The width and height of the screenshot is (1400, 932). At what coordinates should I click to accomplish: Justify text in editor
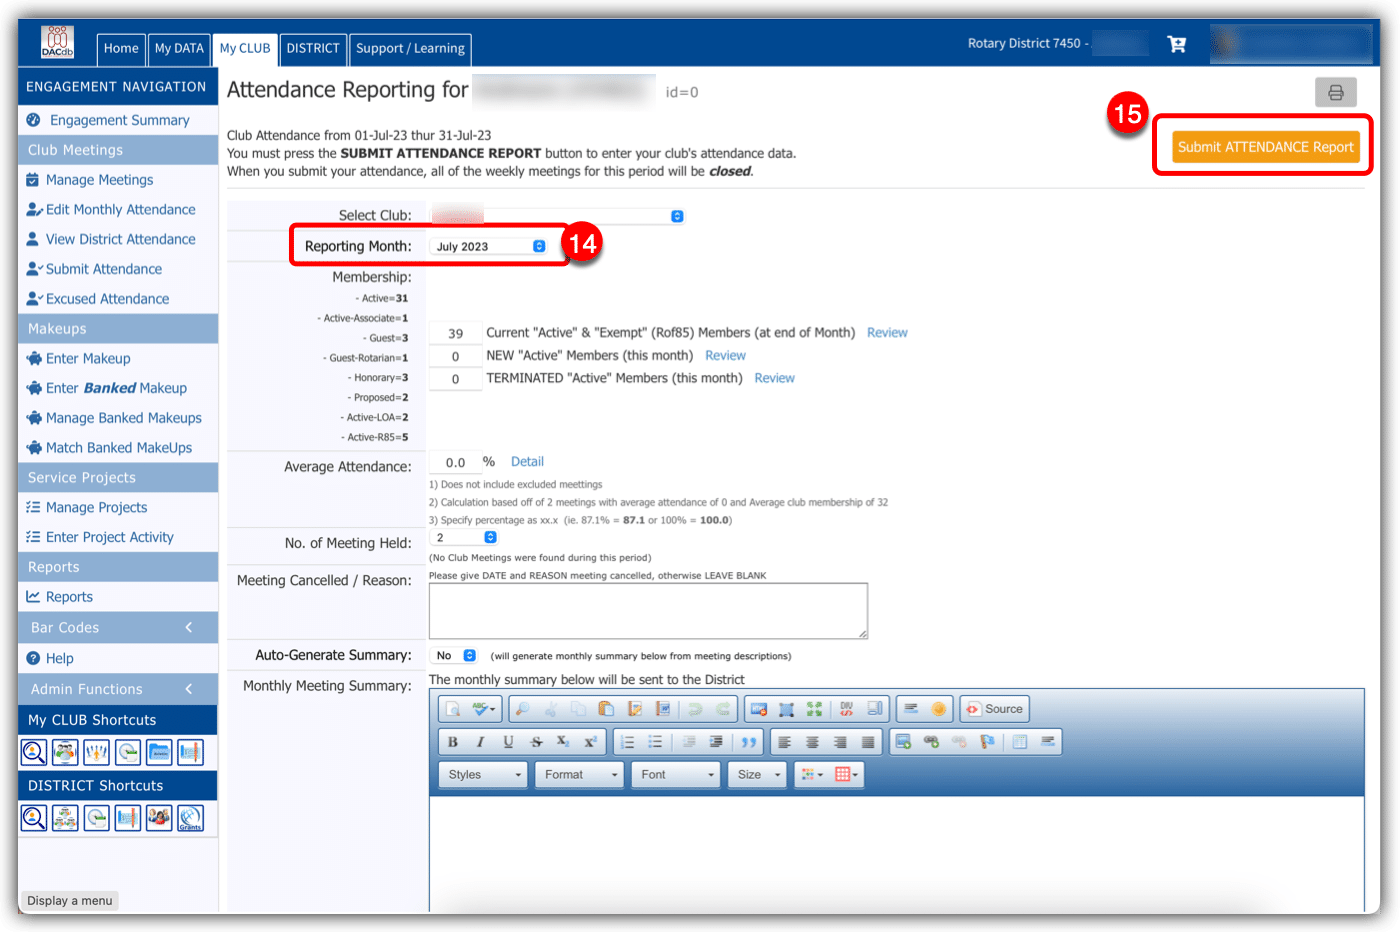coord(868,742)
